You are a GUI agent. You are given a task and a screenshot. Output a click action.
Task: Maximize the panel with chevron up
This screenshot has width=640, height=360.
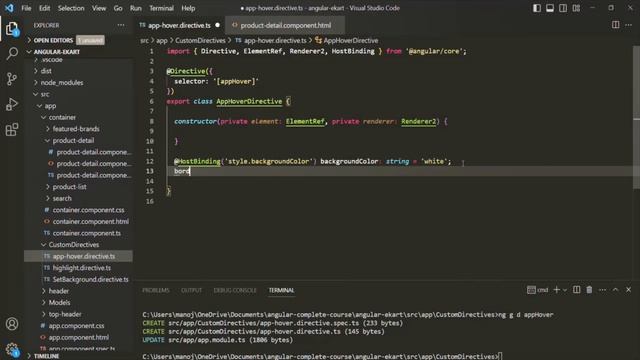point(616,290)
